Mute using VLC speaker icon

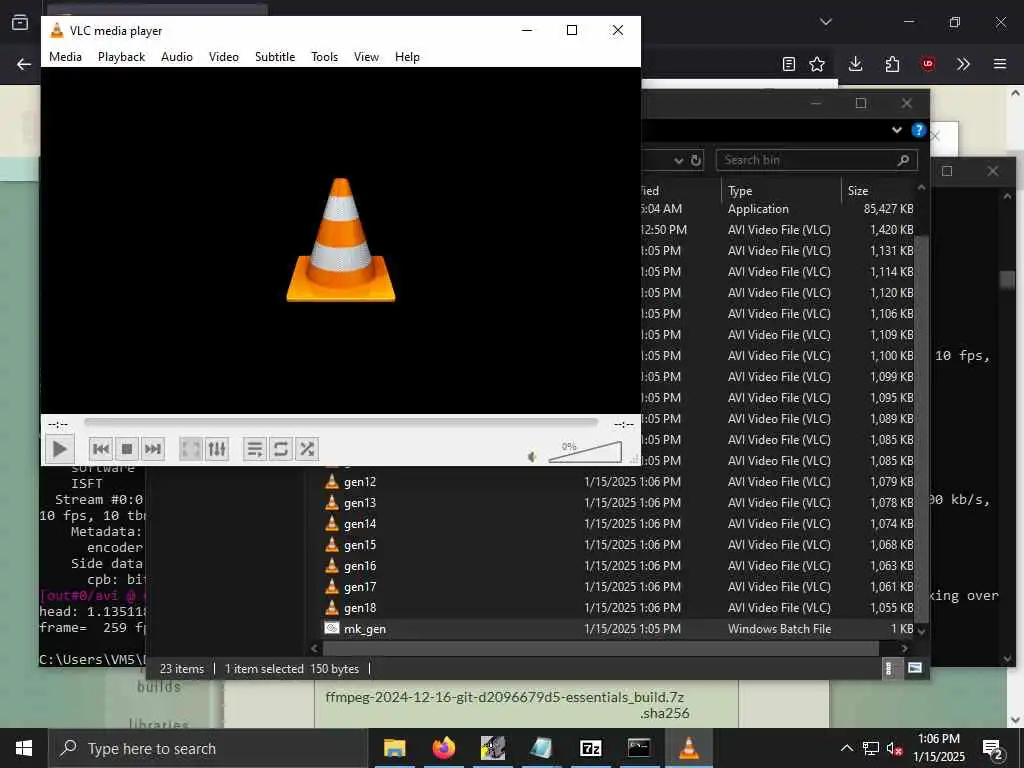pyautogui.click(x=532, y=456)
